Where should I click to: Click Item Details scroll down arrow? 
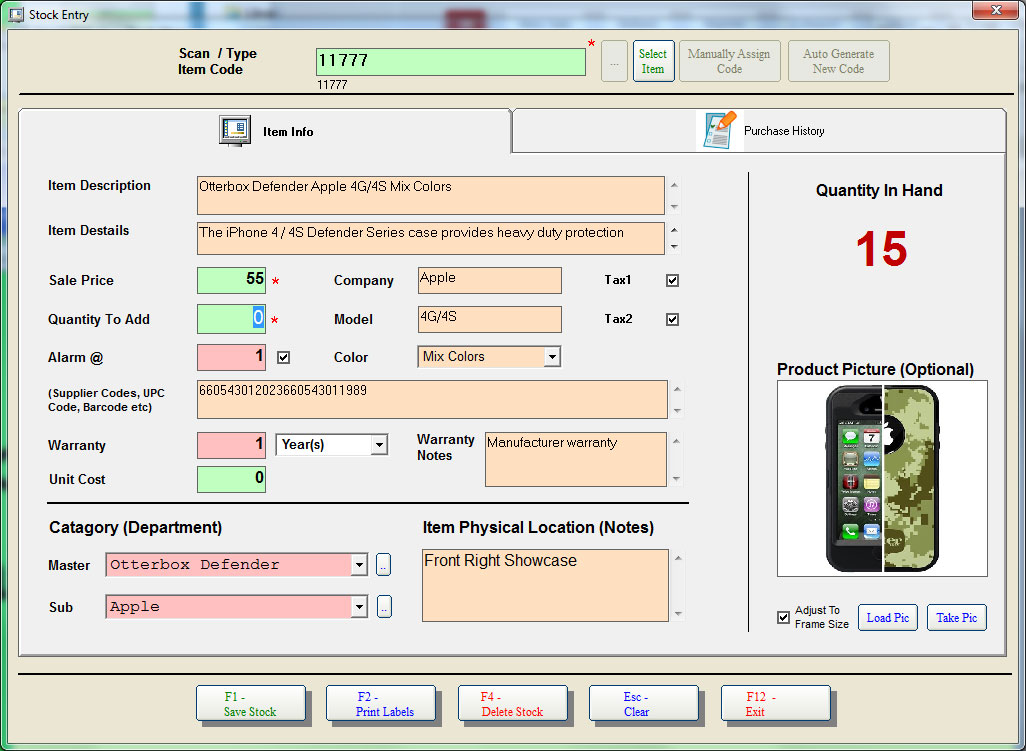(x=674, y=247)
